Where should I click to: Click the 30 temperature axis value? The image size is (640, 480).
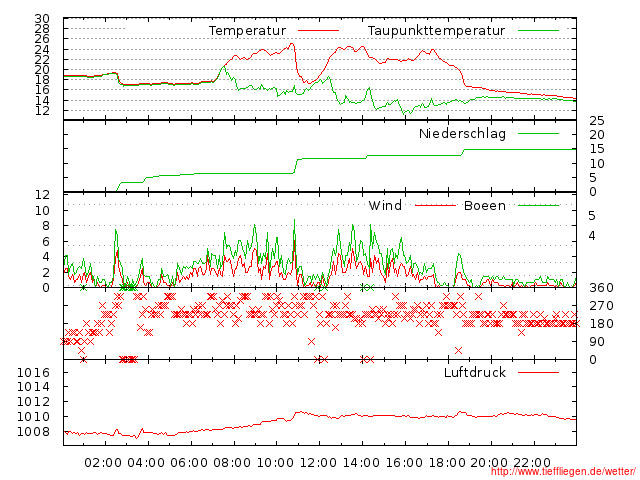pyautogui.click(x=42, y=18)
